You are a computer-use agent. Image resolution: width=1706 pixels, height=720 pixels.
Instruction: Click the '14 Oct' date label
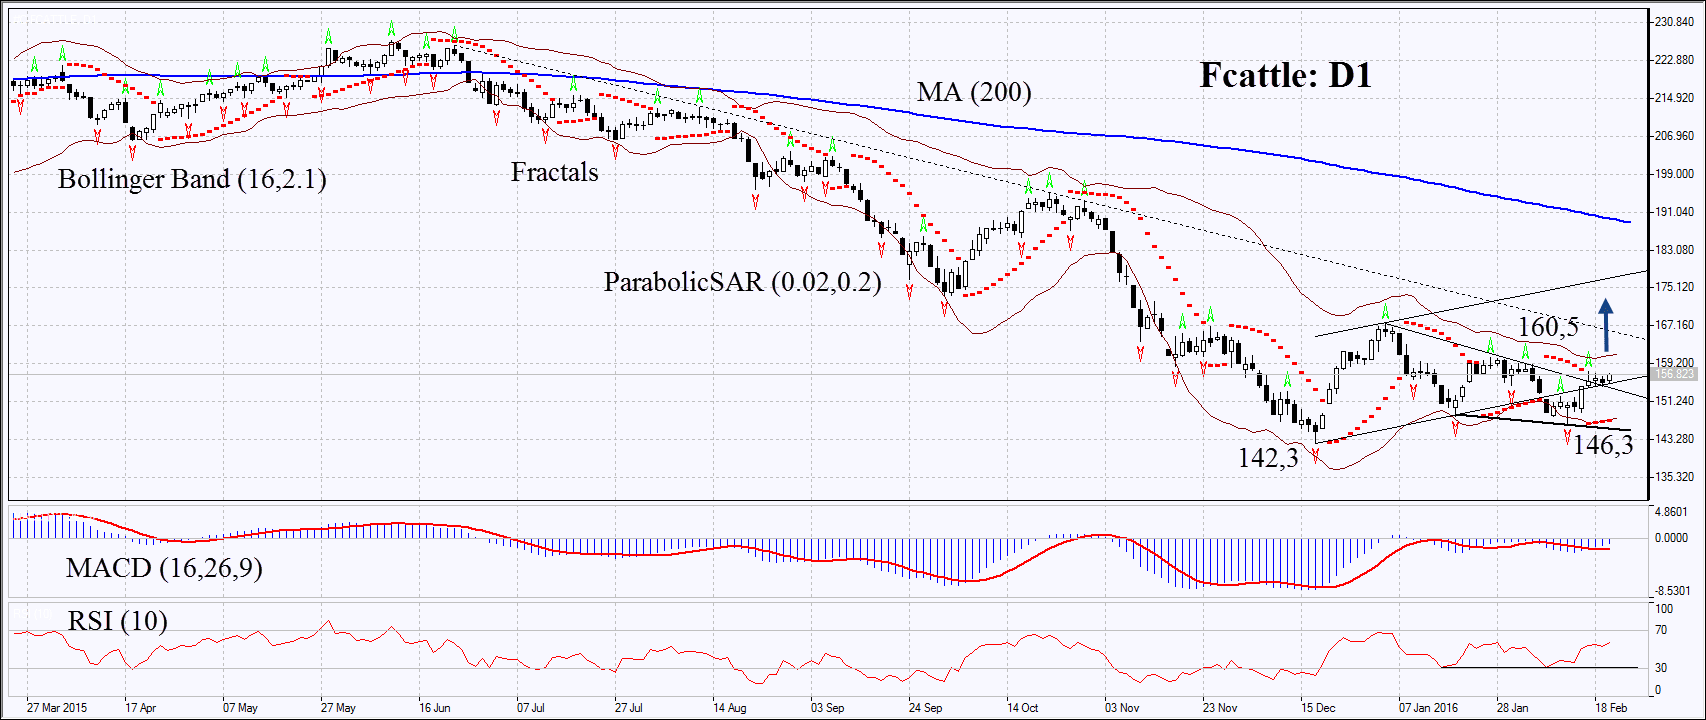click(1023, 708)
